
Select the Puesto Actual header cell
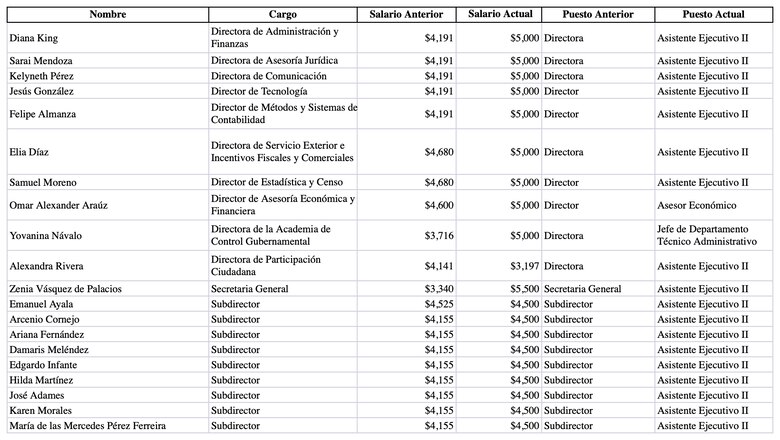coord(715,15)
